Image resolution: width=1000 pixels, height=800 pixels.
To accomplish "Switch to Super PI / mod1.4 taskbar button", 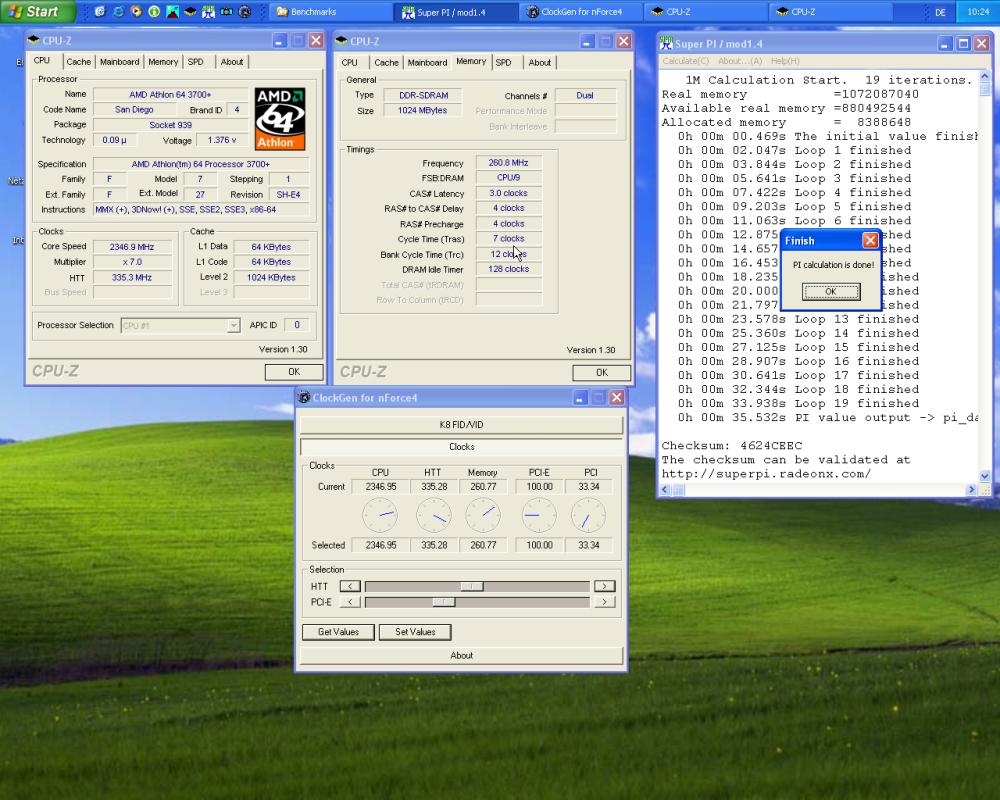I will (455, 11).
